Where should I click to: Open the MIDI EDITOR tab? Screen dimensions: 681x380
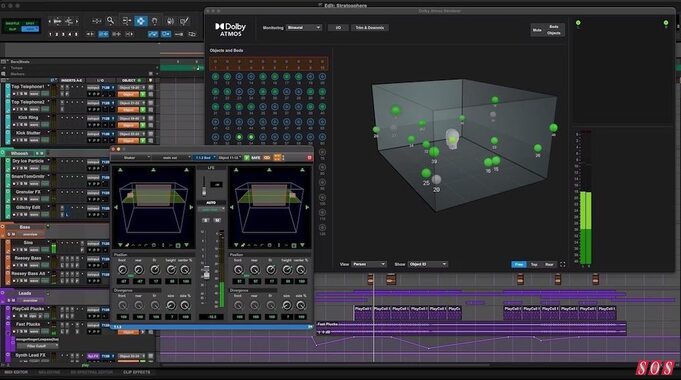pyautogui.click(x=16, y=372)
